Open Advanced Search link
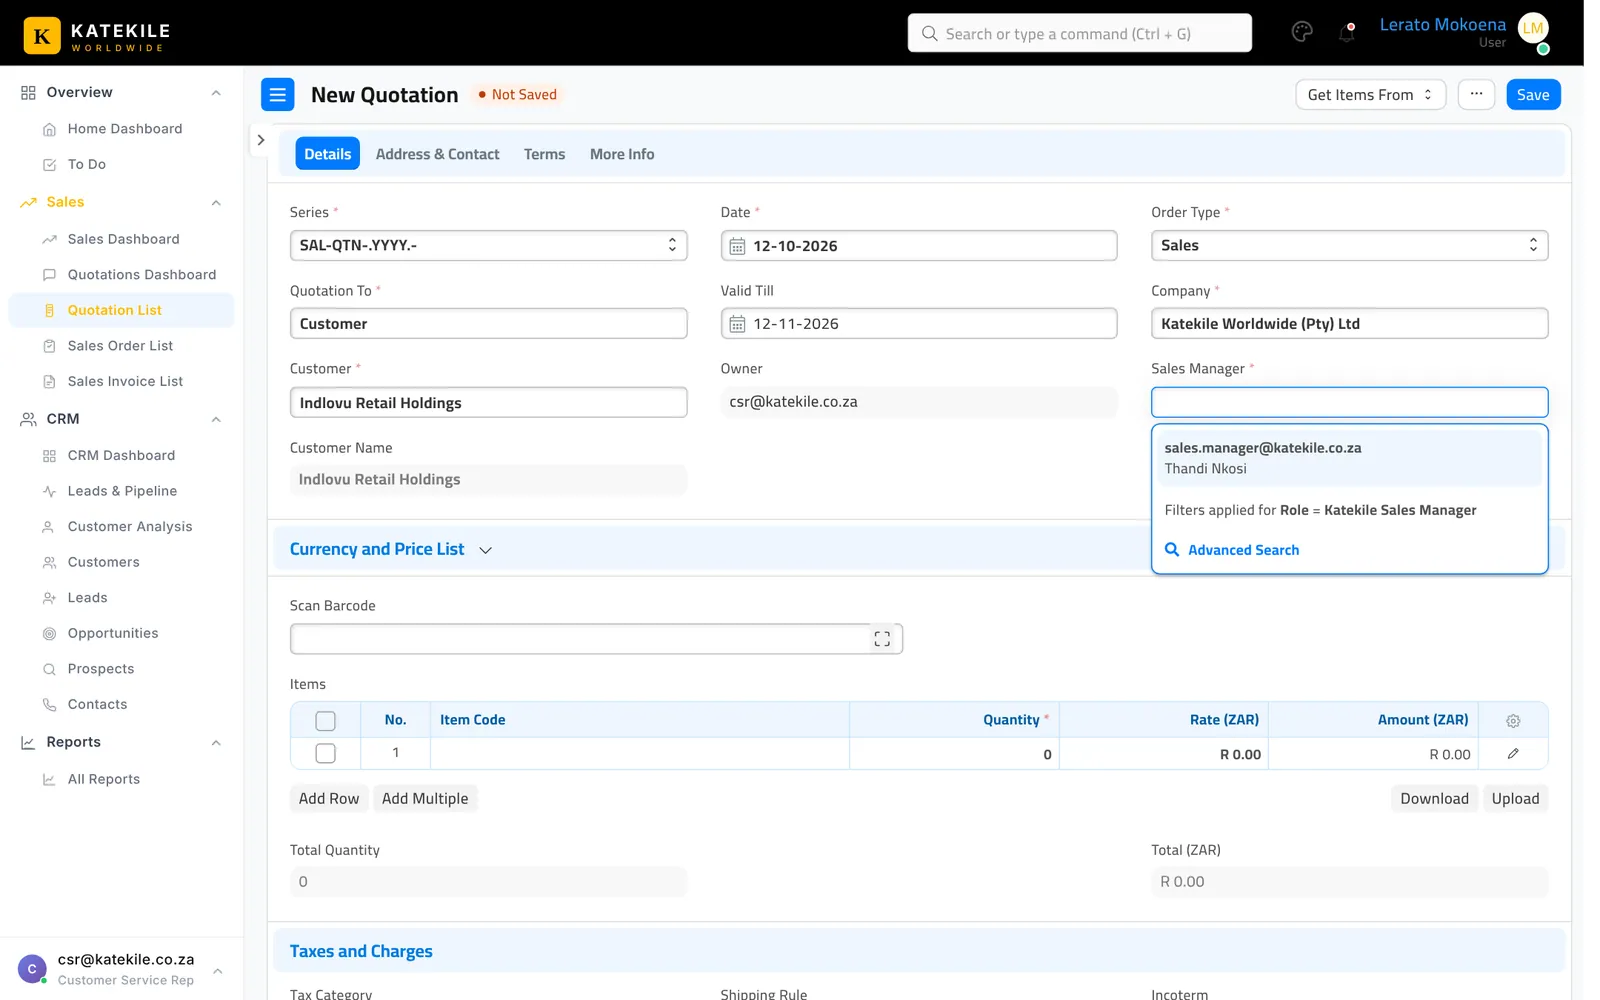Viewport: 1600px width, 1000px height. point(1232,551)
